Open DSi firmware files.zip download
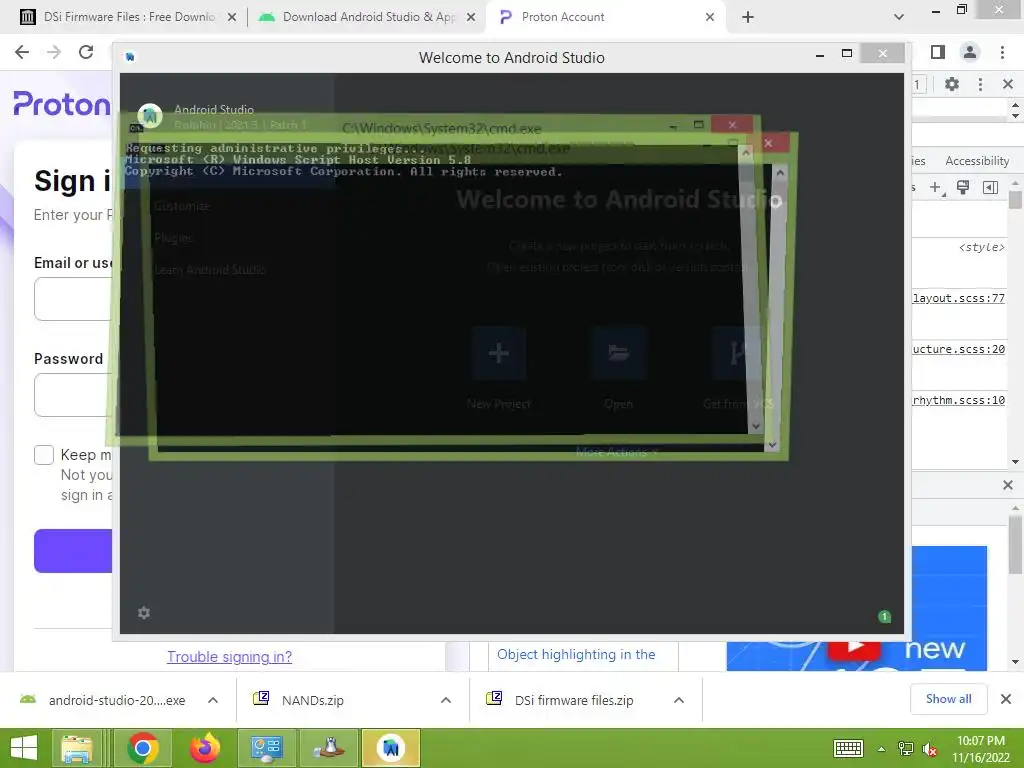 coord(562,700)
